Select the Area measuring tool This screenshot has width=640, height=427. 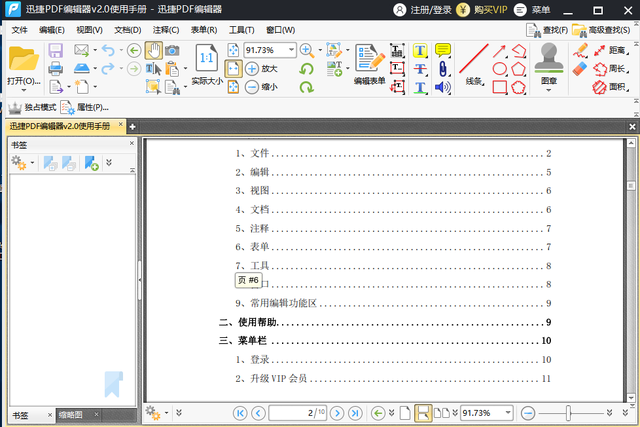tap(611, 87)
